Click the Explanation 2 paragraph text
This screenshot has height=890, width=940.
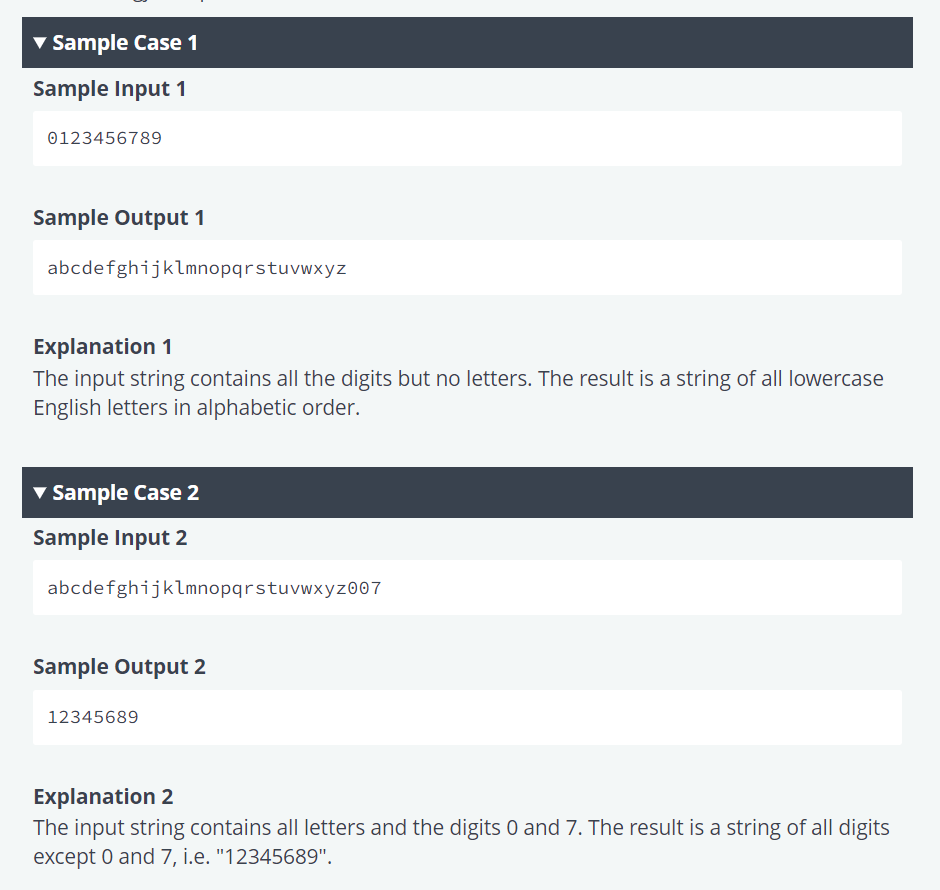(x=461, y=842)
